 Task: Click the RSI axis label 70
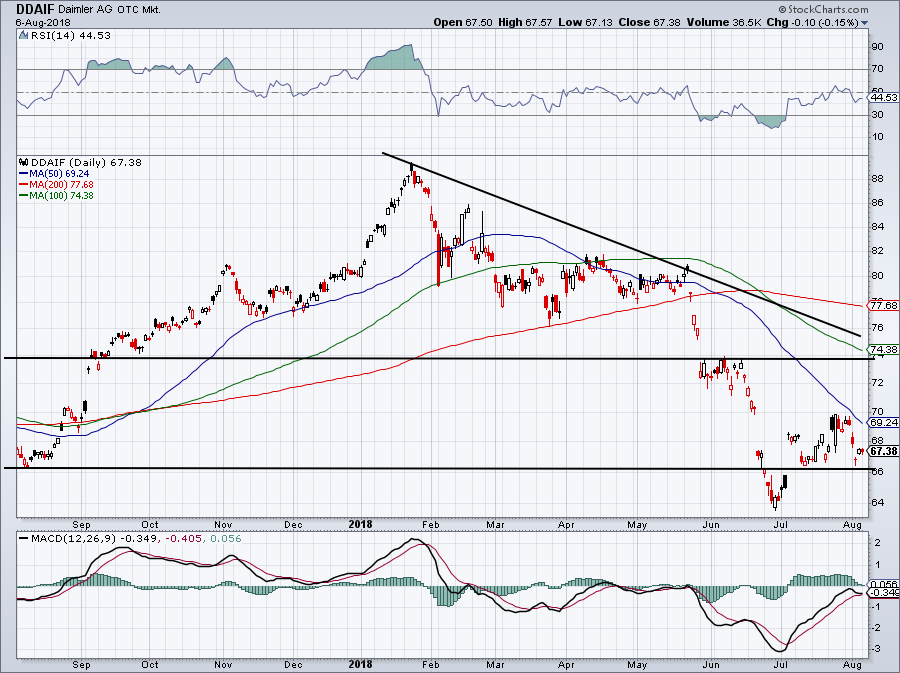(x=878, y=69)
